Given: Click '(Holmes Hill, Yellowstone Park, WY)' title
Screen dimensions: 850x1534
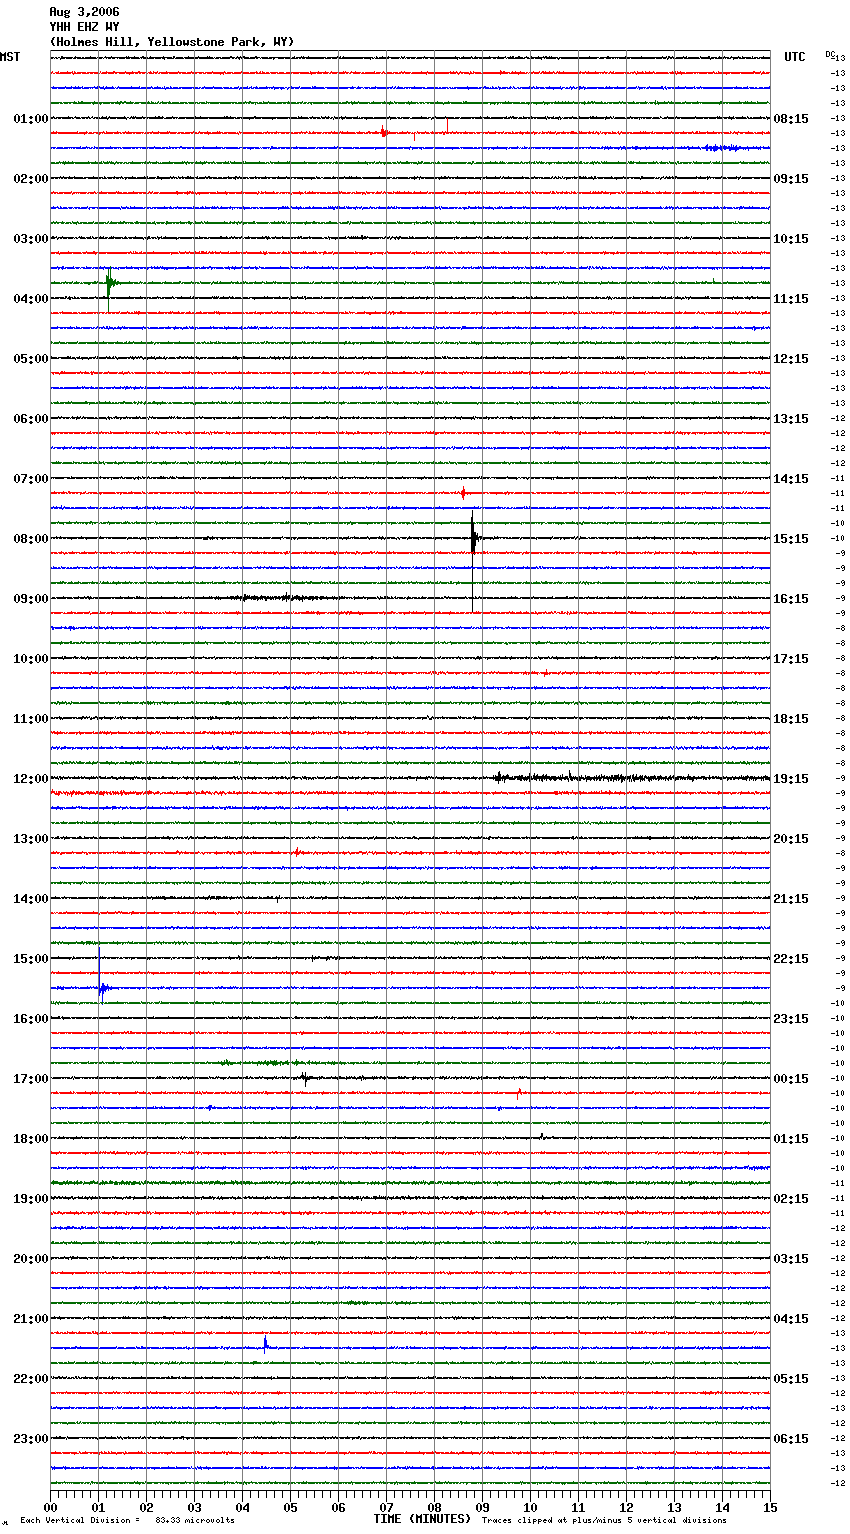Looking at the screenshot, I should click(171, 42).
